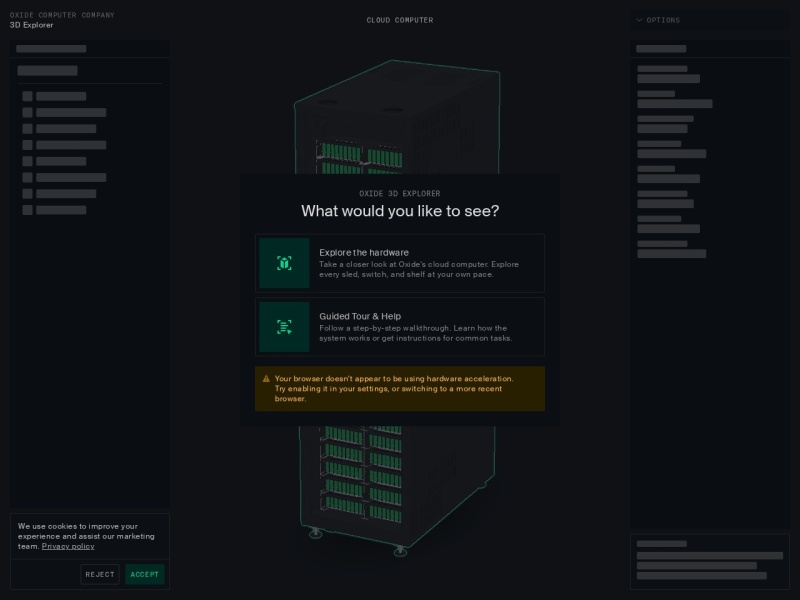Click the 'Take a closer look at Oxide's cloud computer' description
The width and height of the screenshot is (800, 600).
(419, 269)
